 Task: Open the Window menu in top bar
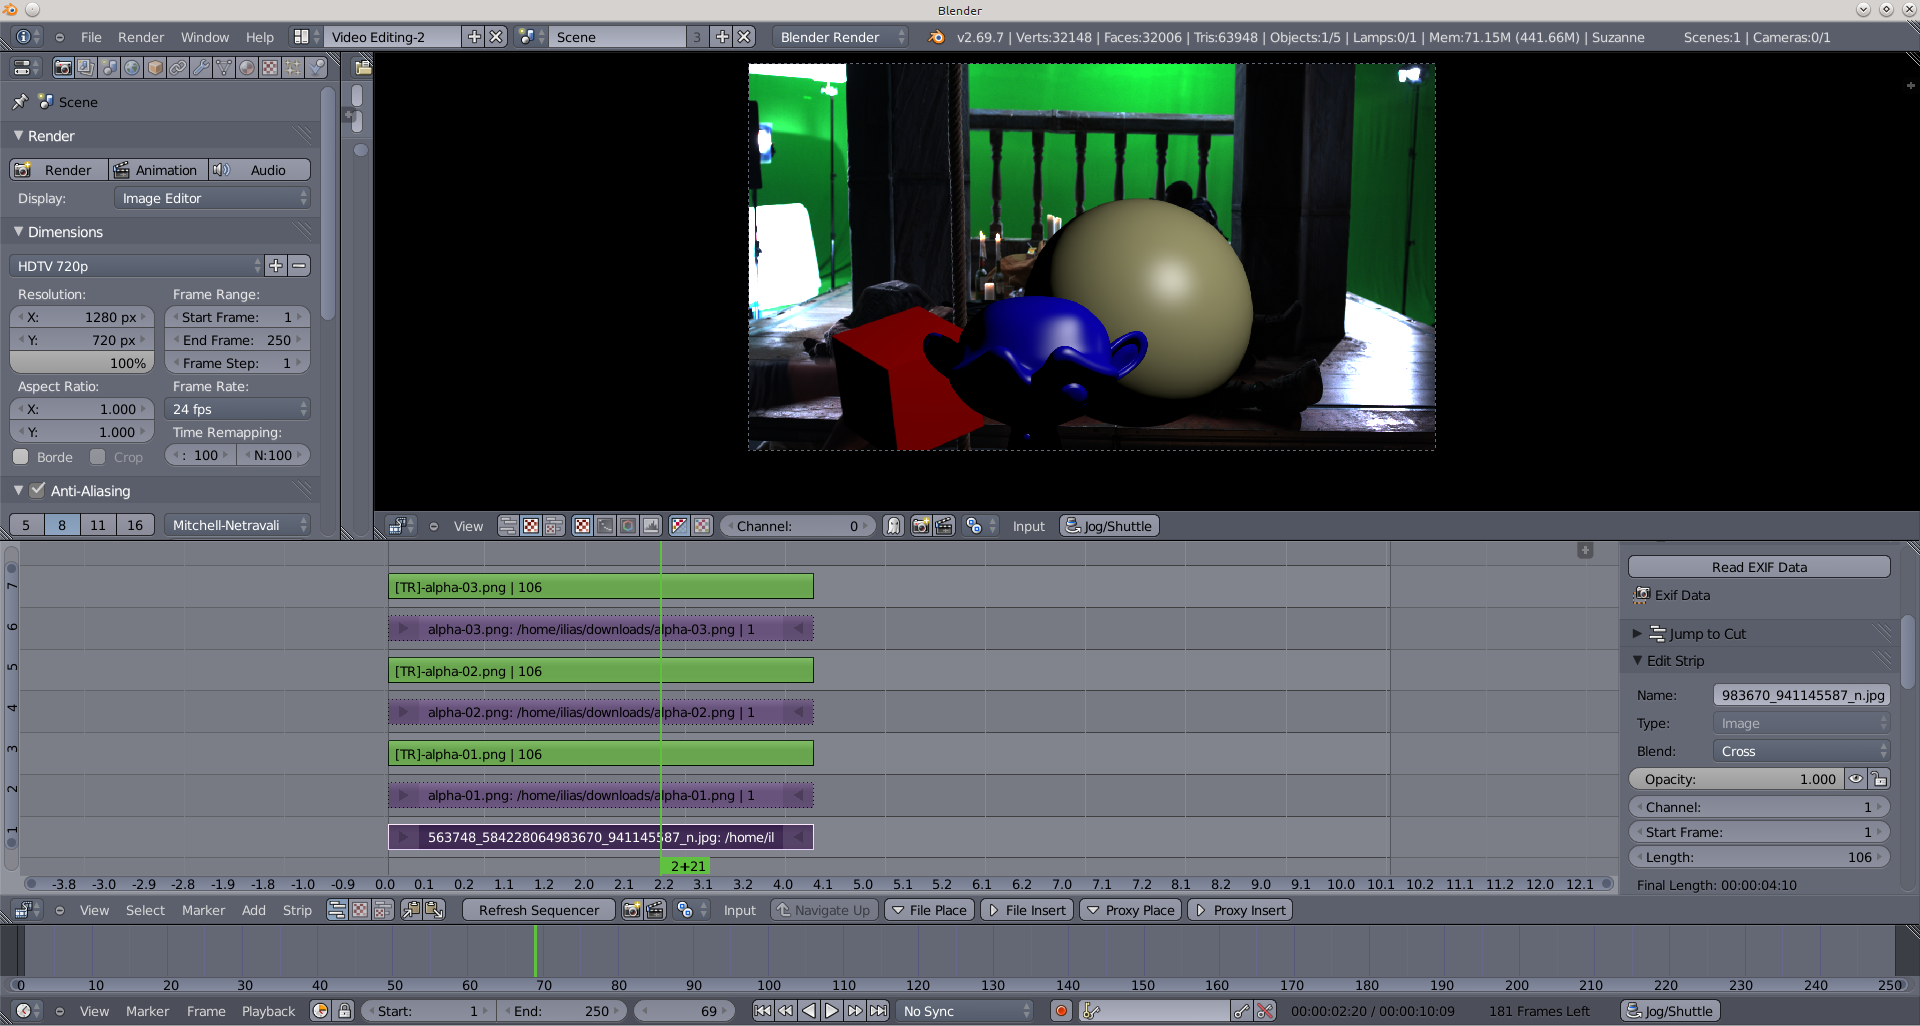[205, 37]
